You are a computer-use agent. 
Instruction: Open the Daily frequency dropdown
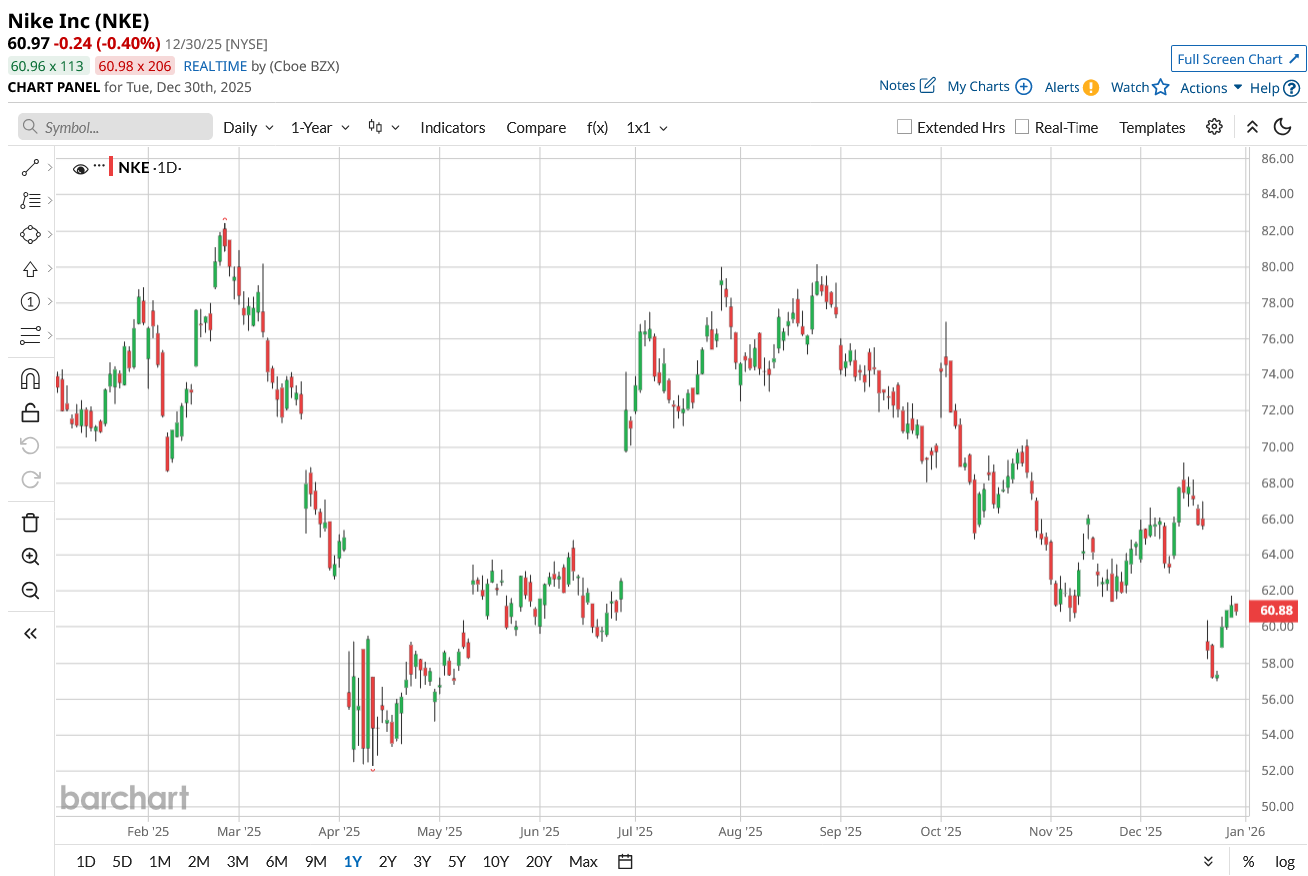(x=248, y=127)
